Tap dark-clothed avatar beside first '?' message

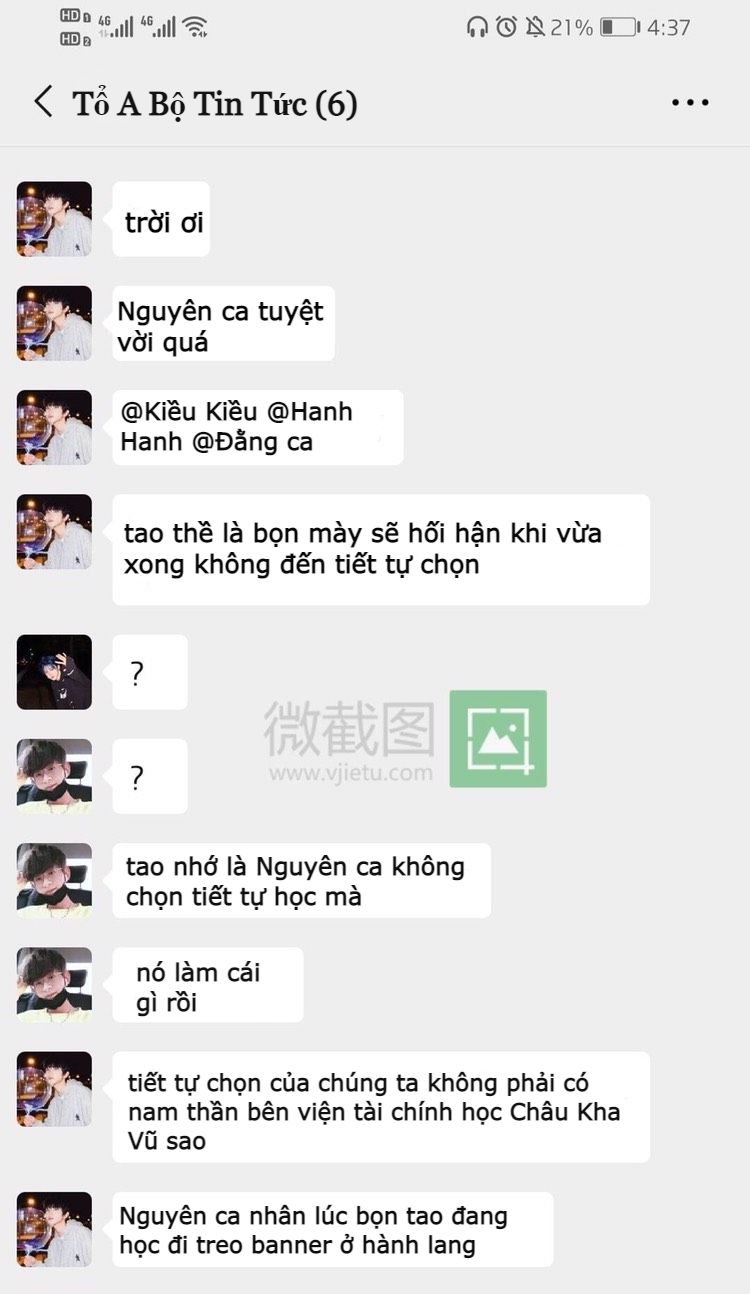54,672
